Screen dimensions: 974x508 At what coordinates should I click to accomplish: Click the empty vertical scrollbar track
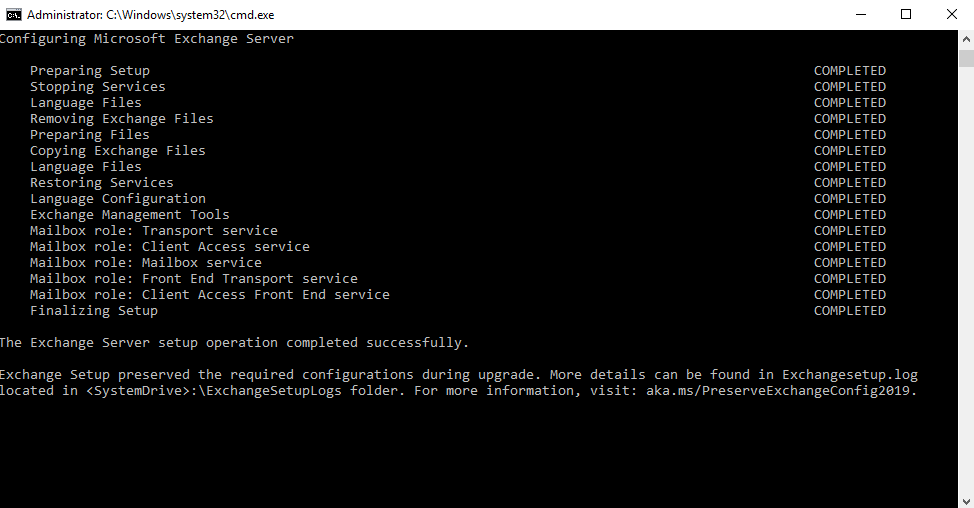tap(966, 279)
